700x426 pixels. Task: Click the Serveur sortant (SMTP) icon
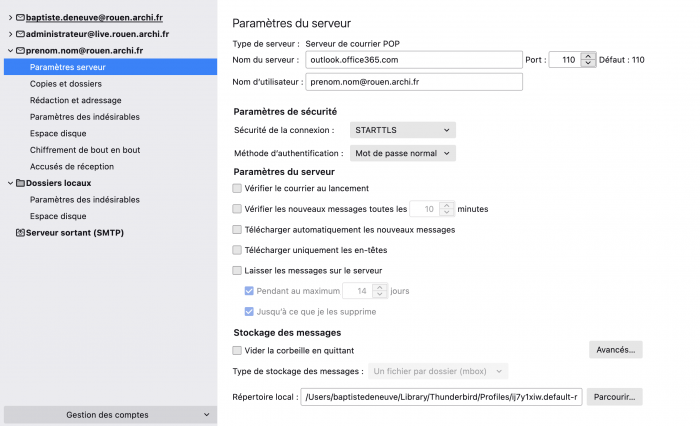[x=21, y=233]
